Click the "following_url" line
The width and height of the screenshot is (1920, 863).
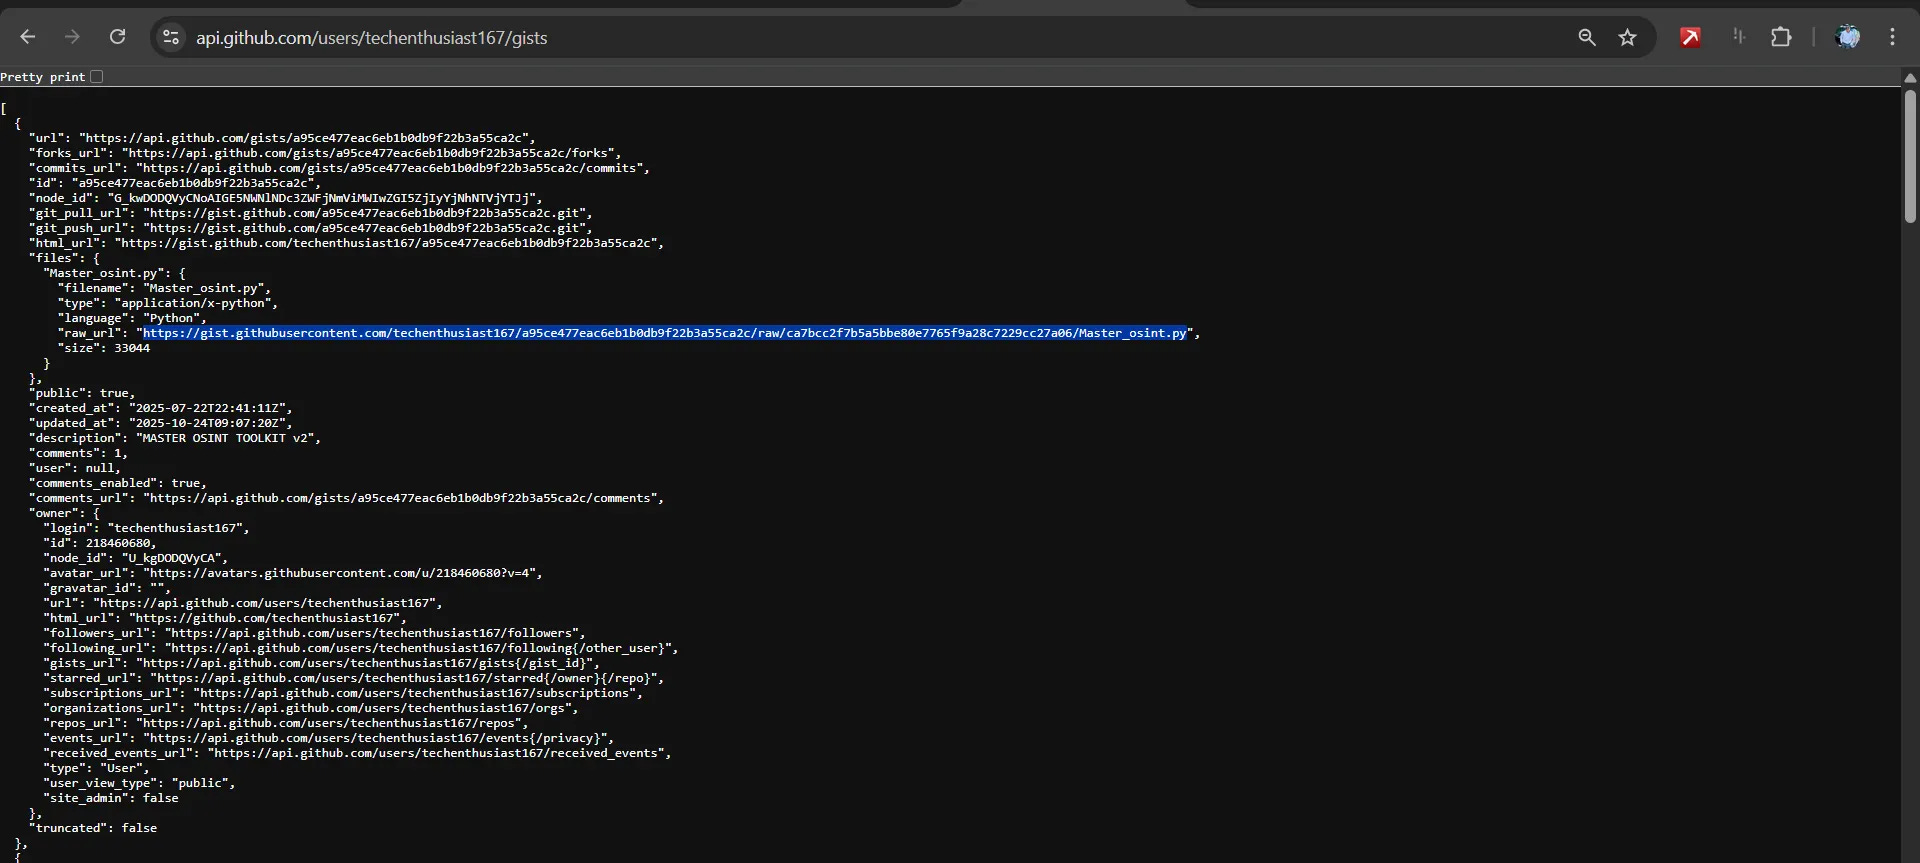coord(361,648)
